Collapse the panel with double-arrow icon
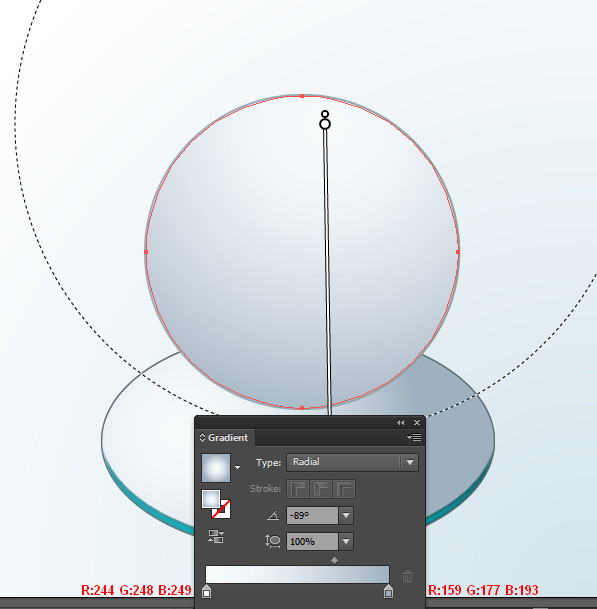Image resolution: width=597 pixels, height=609 pixels. (400, 423)
